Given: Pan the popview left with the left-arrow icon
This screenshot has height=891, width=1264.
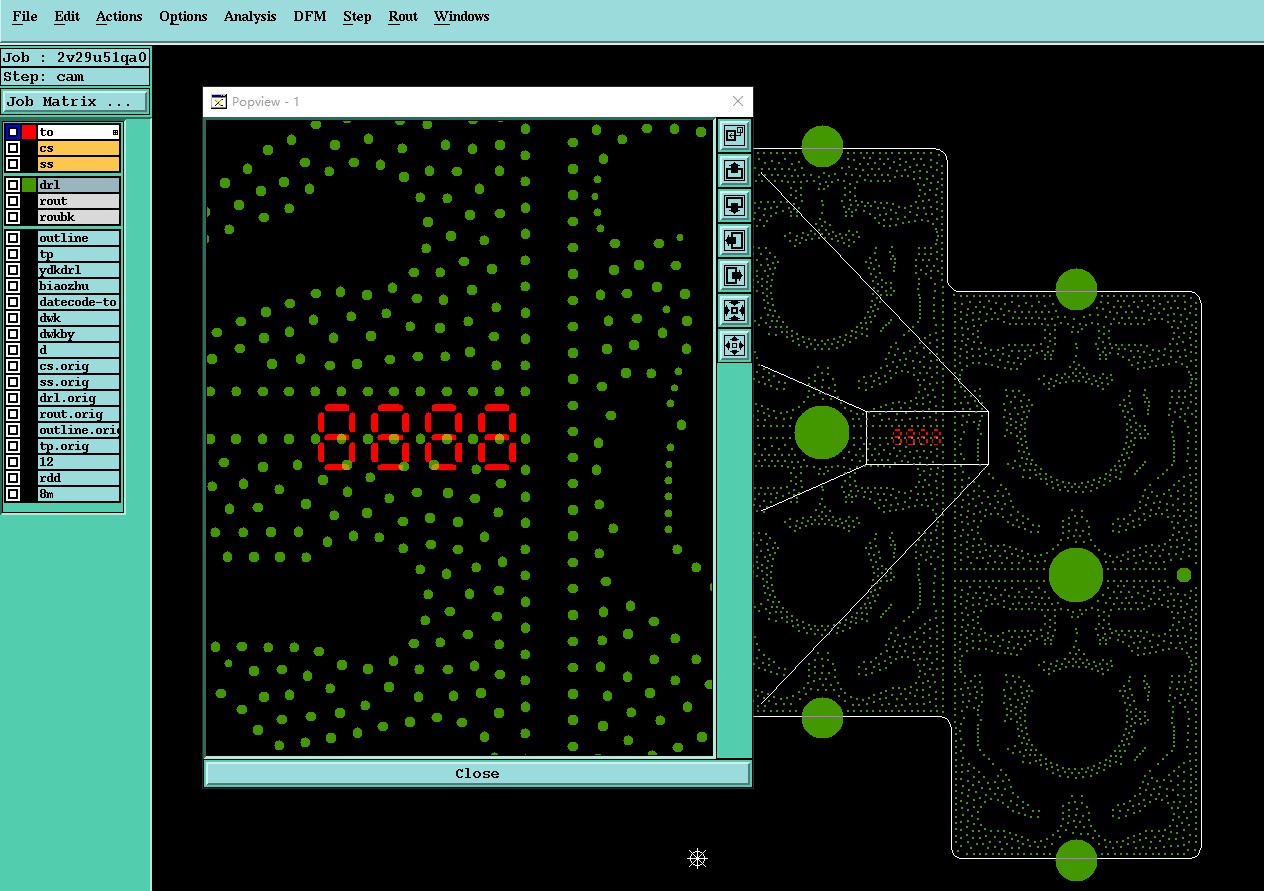Looking at the screenshot, I should [x=734, y=240].
